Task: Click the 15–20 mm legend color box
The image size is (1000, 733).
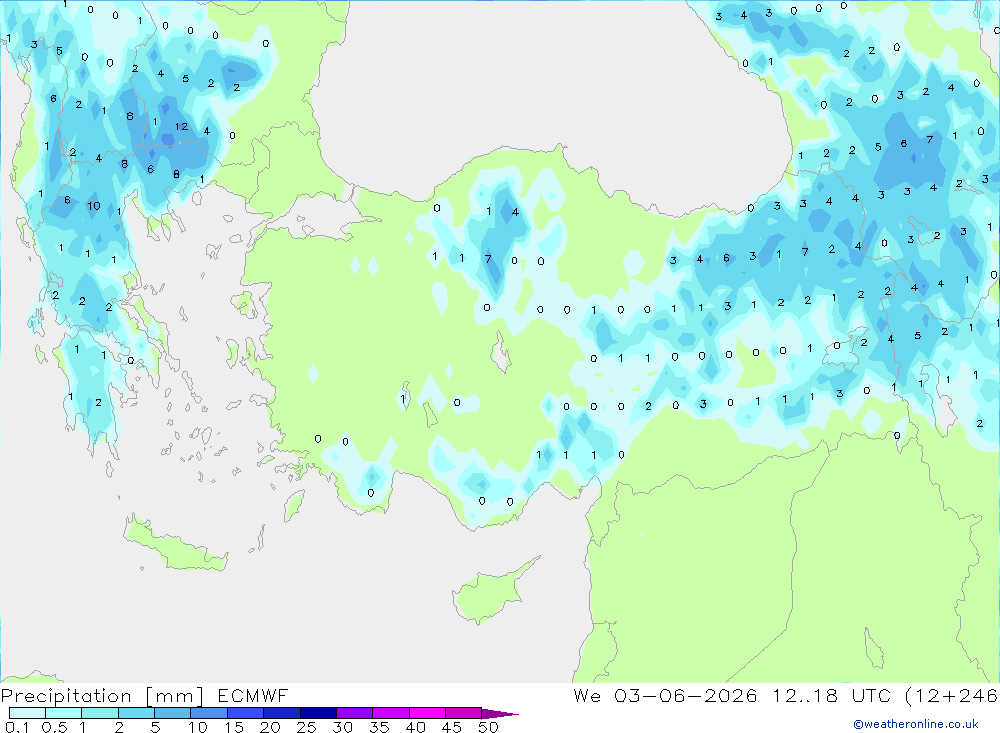Action: point(246,713)
